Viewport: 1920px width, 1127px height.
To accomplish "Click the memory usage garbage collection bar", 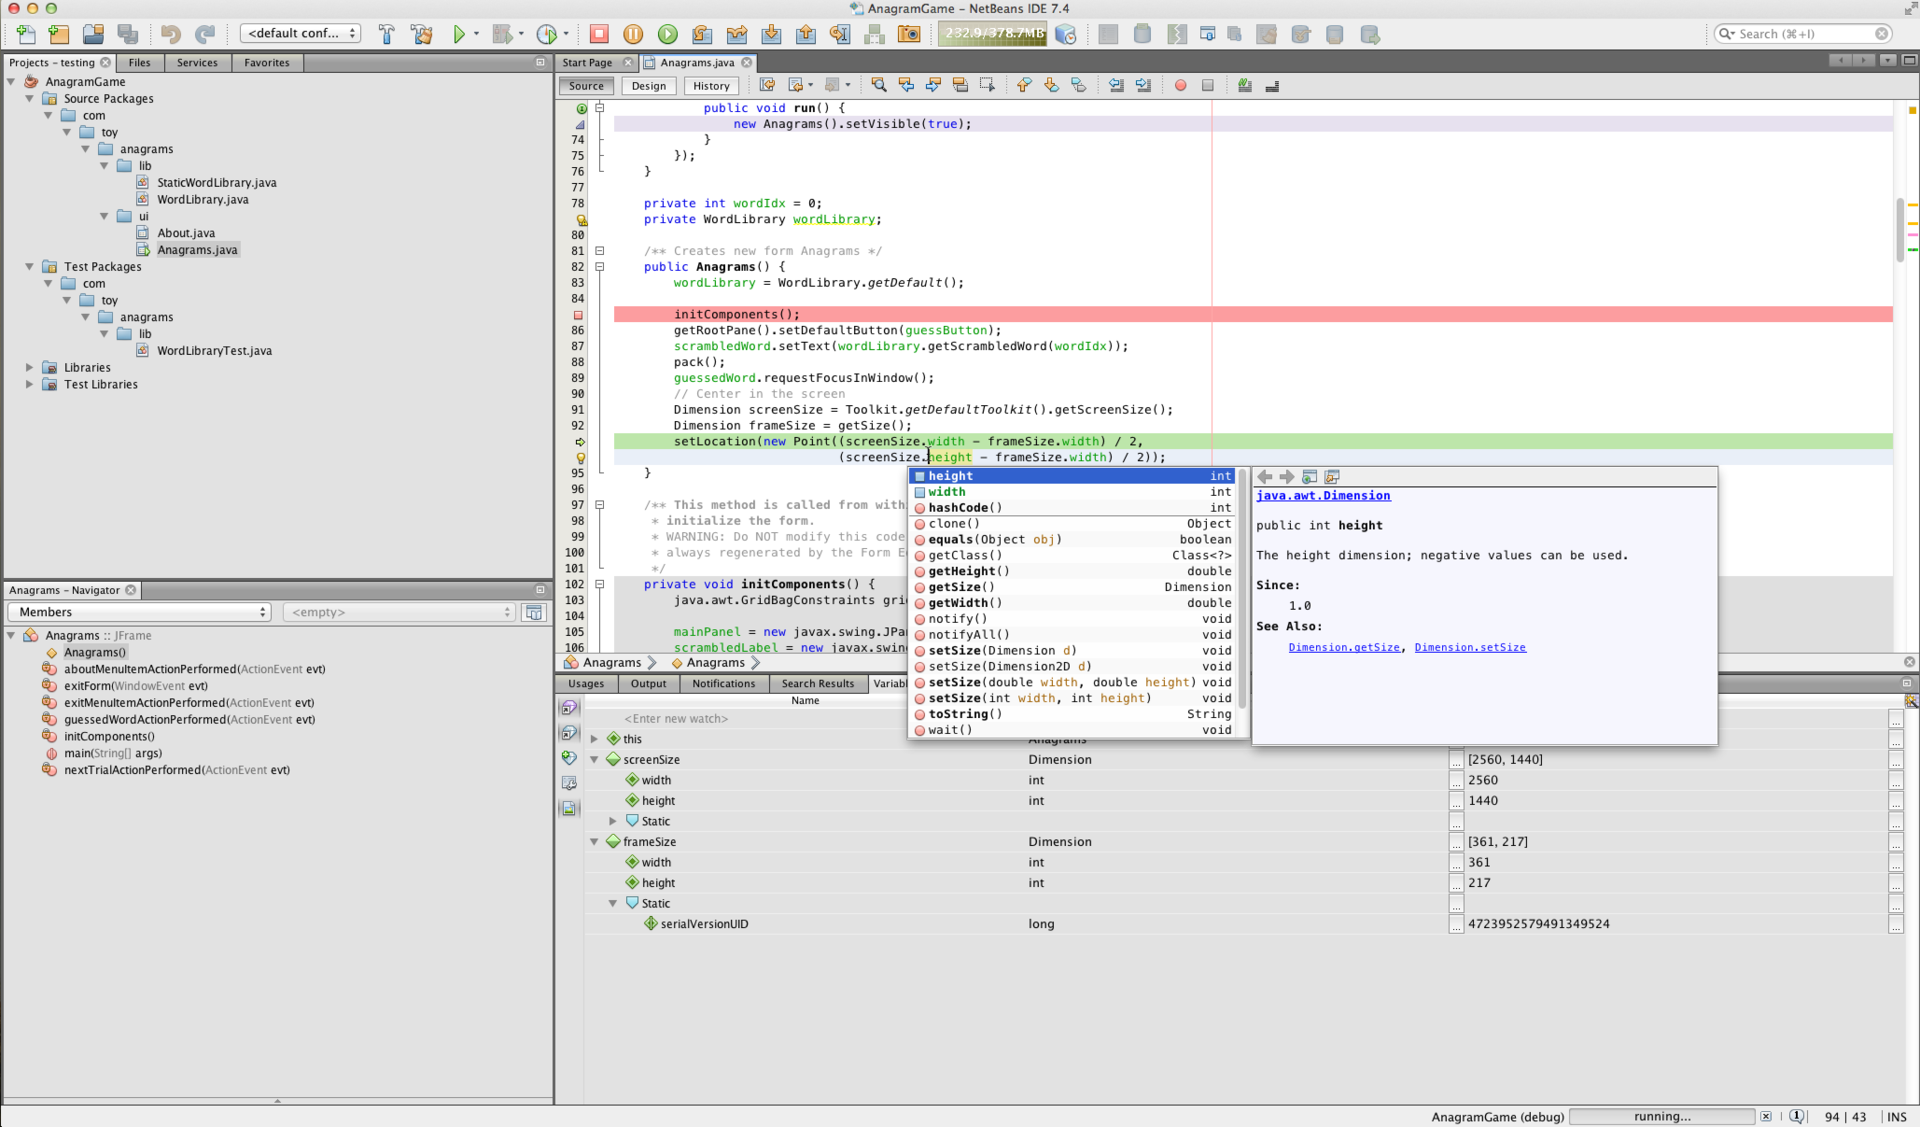I will click(x=994, y=33).
